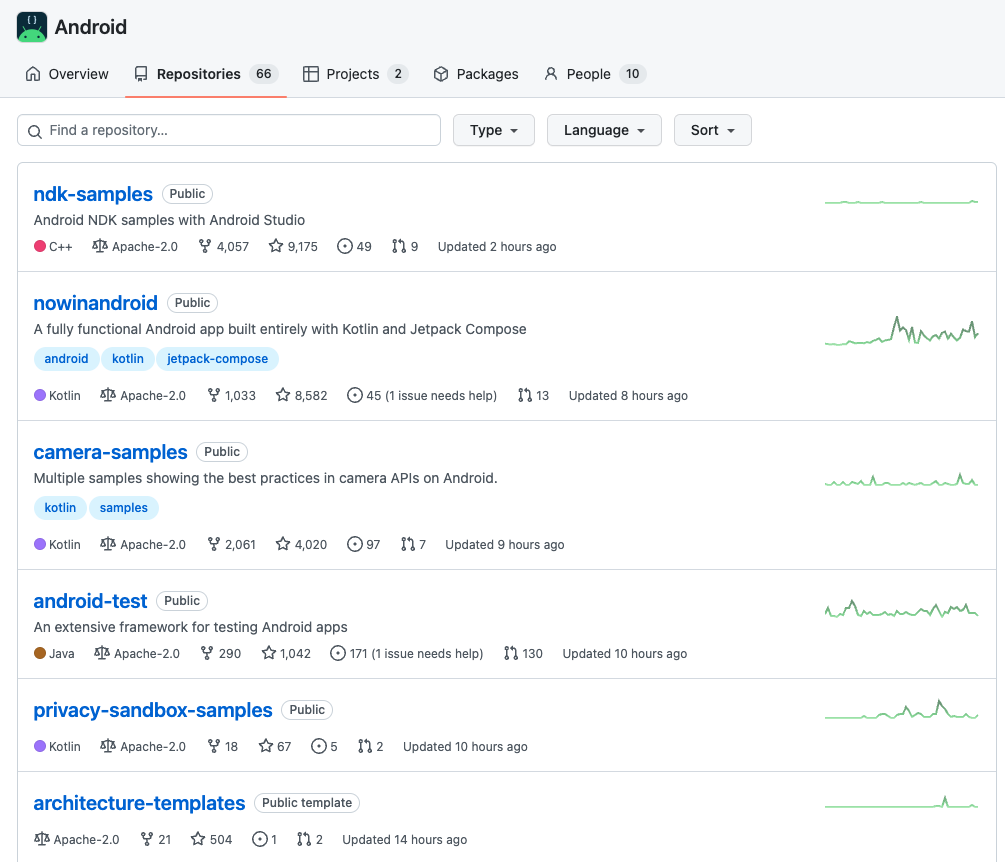Open ndk-samples 9 pull requests
Image resolution: width=1005 pixels, height=862 pixels.
[405, 247]
